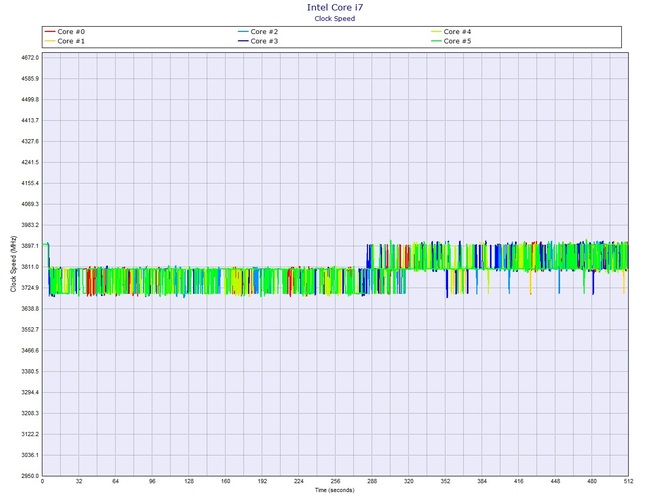
Task: Click the Clock Speed subtitle
Action: 335,18
